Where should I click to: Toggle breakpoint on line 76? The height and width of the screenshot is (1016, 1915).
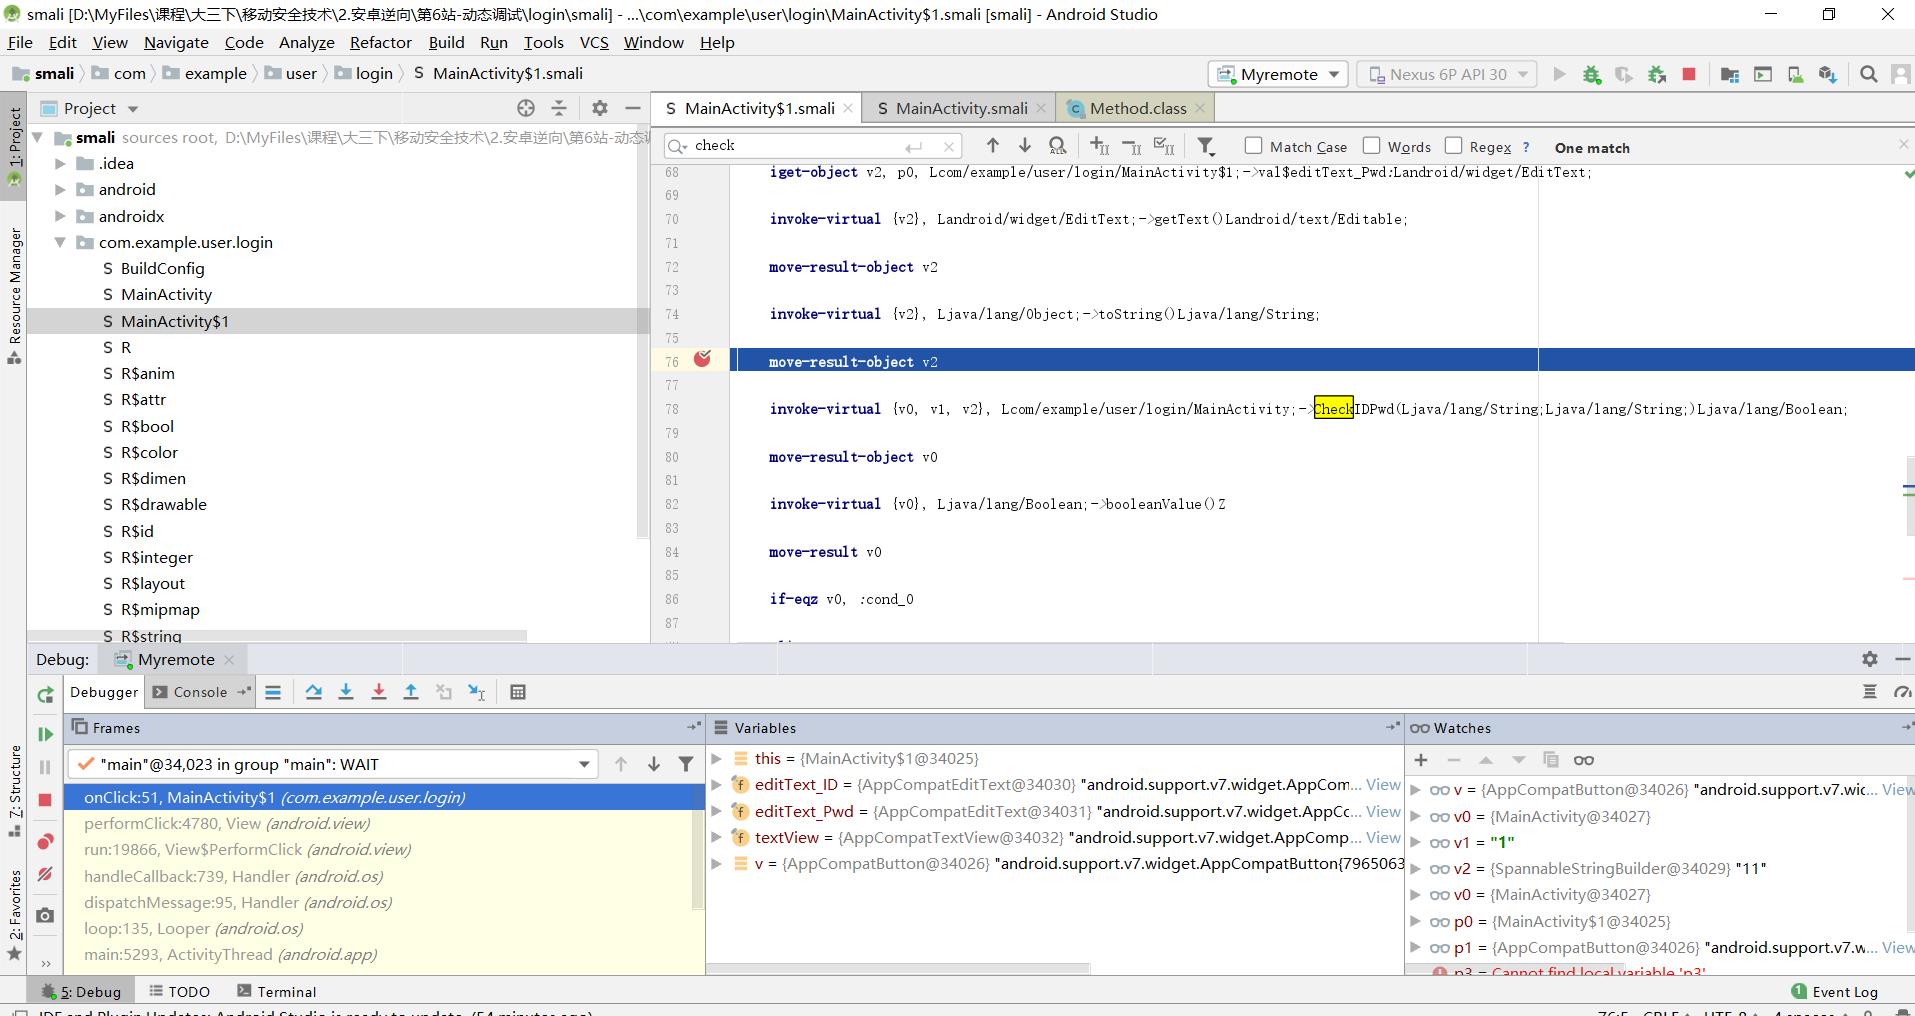click(702, 359)
